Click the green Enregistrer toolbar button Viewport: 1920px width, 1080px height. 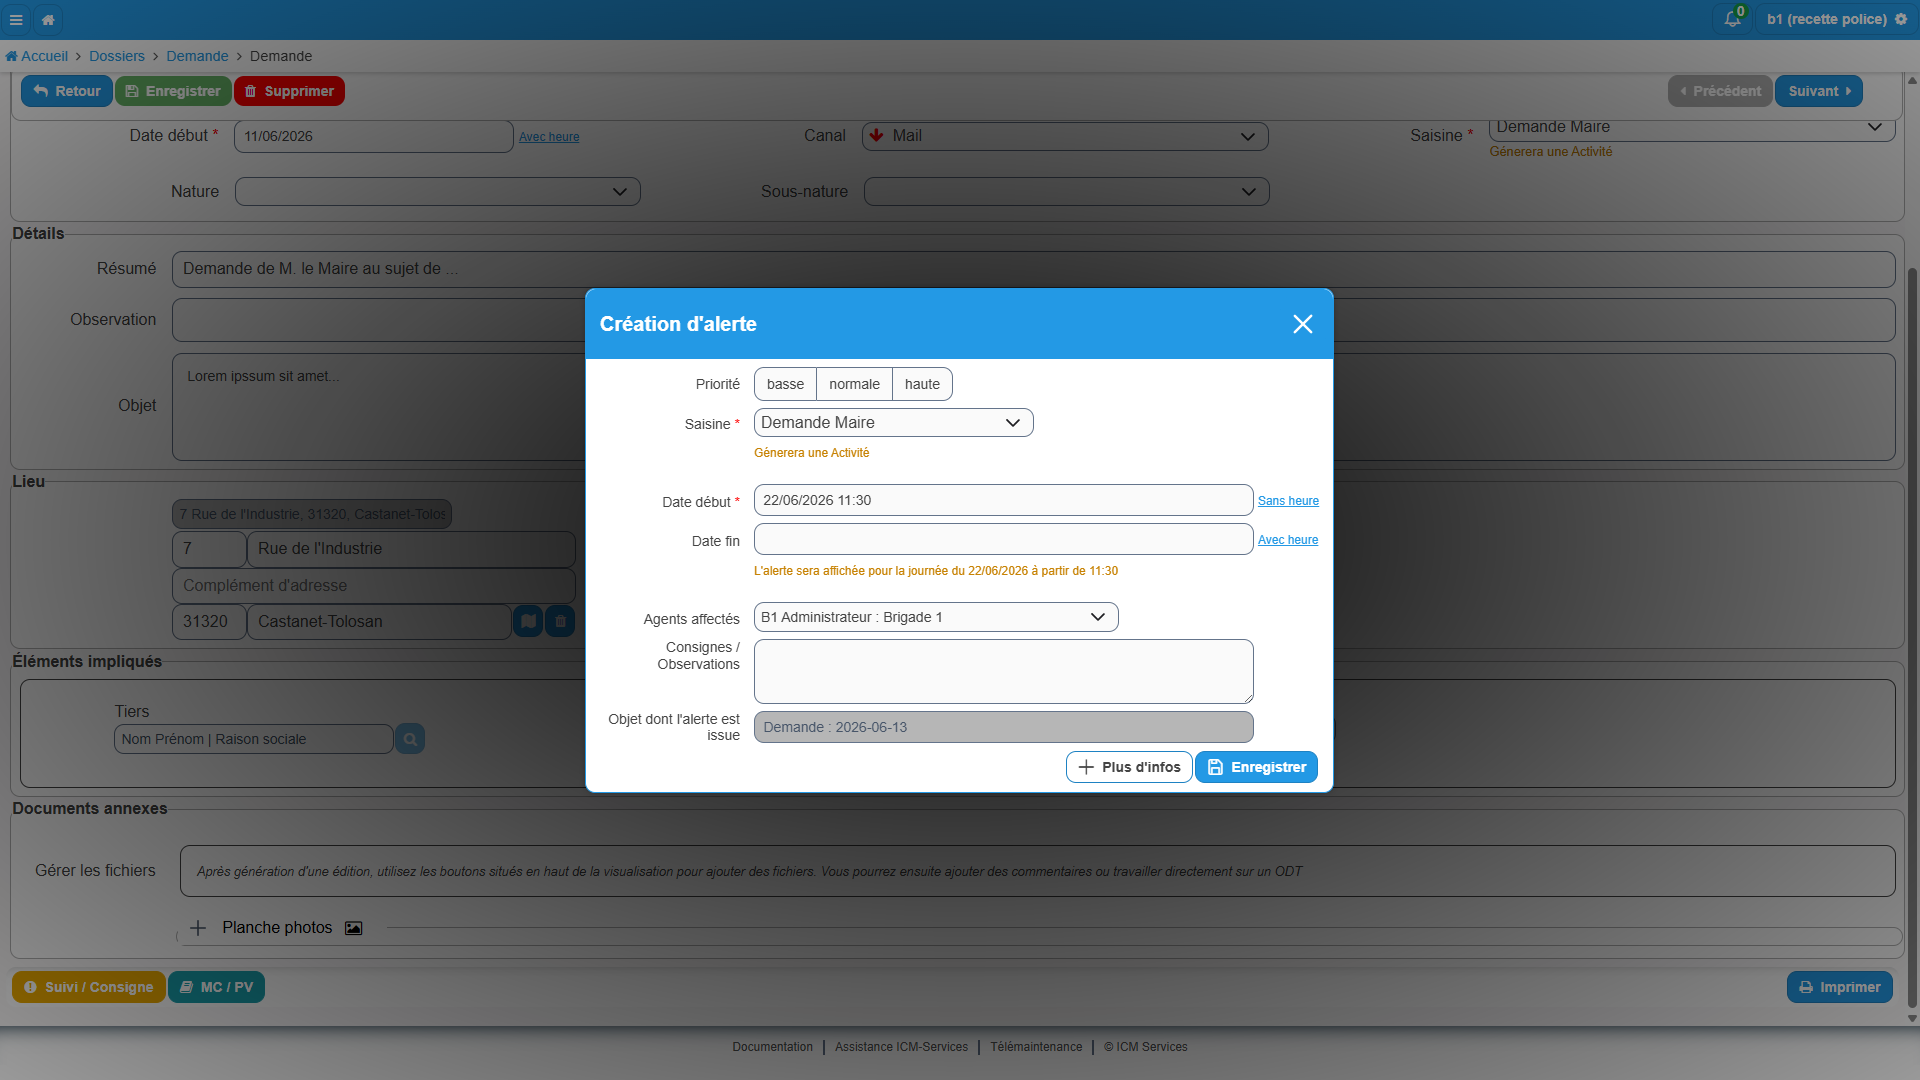click(173, 91)
